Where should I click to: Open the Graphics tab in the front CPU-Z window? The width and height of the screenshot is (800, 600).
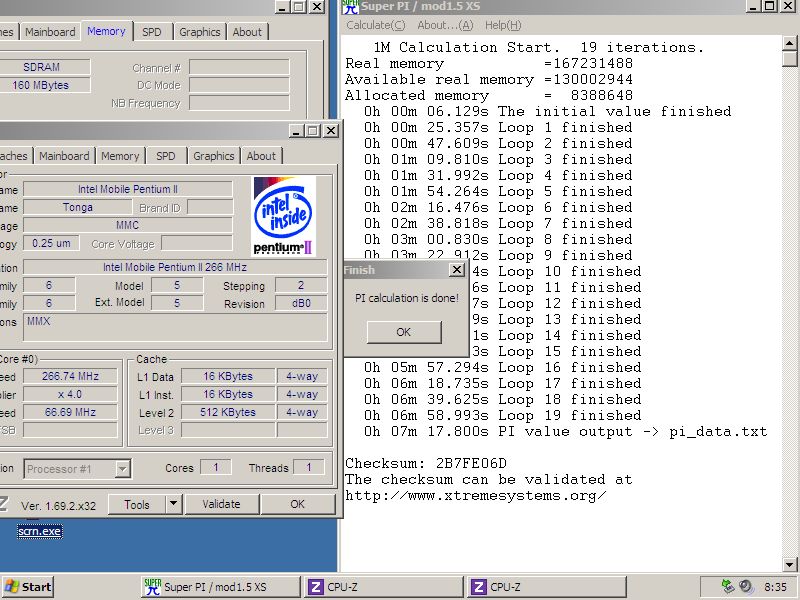point(213,156)
